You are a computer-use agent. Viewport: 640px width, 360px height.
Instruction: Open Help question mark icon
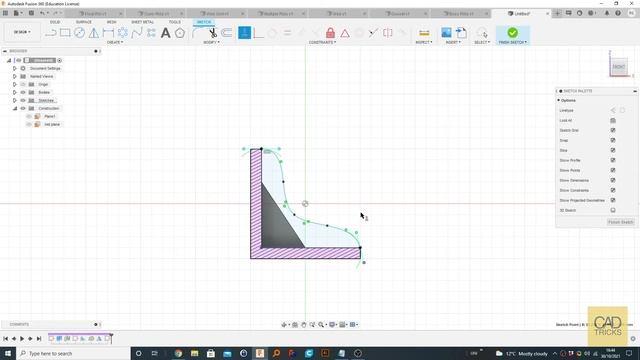click(618, 13)
